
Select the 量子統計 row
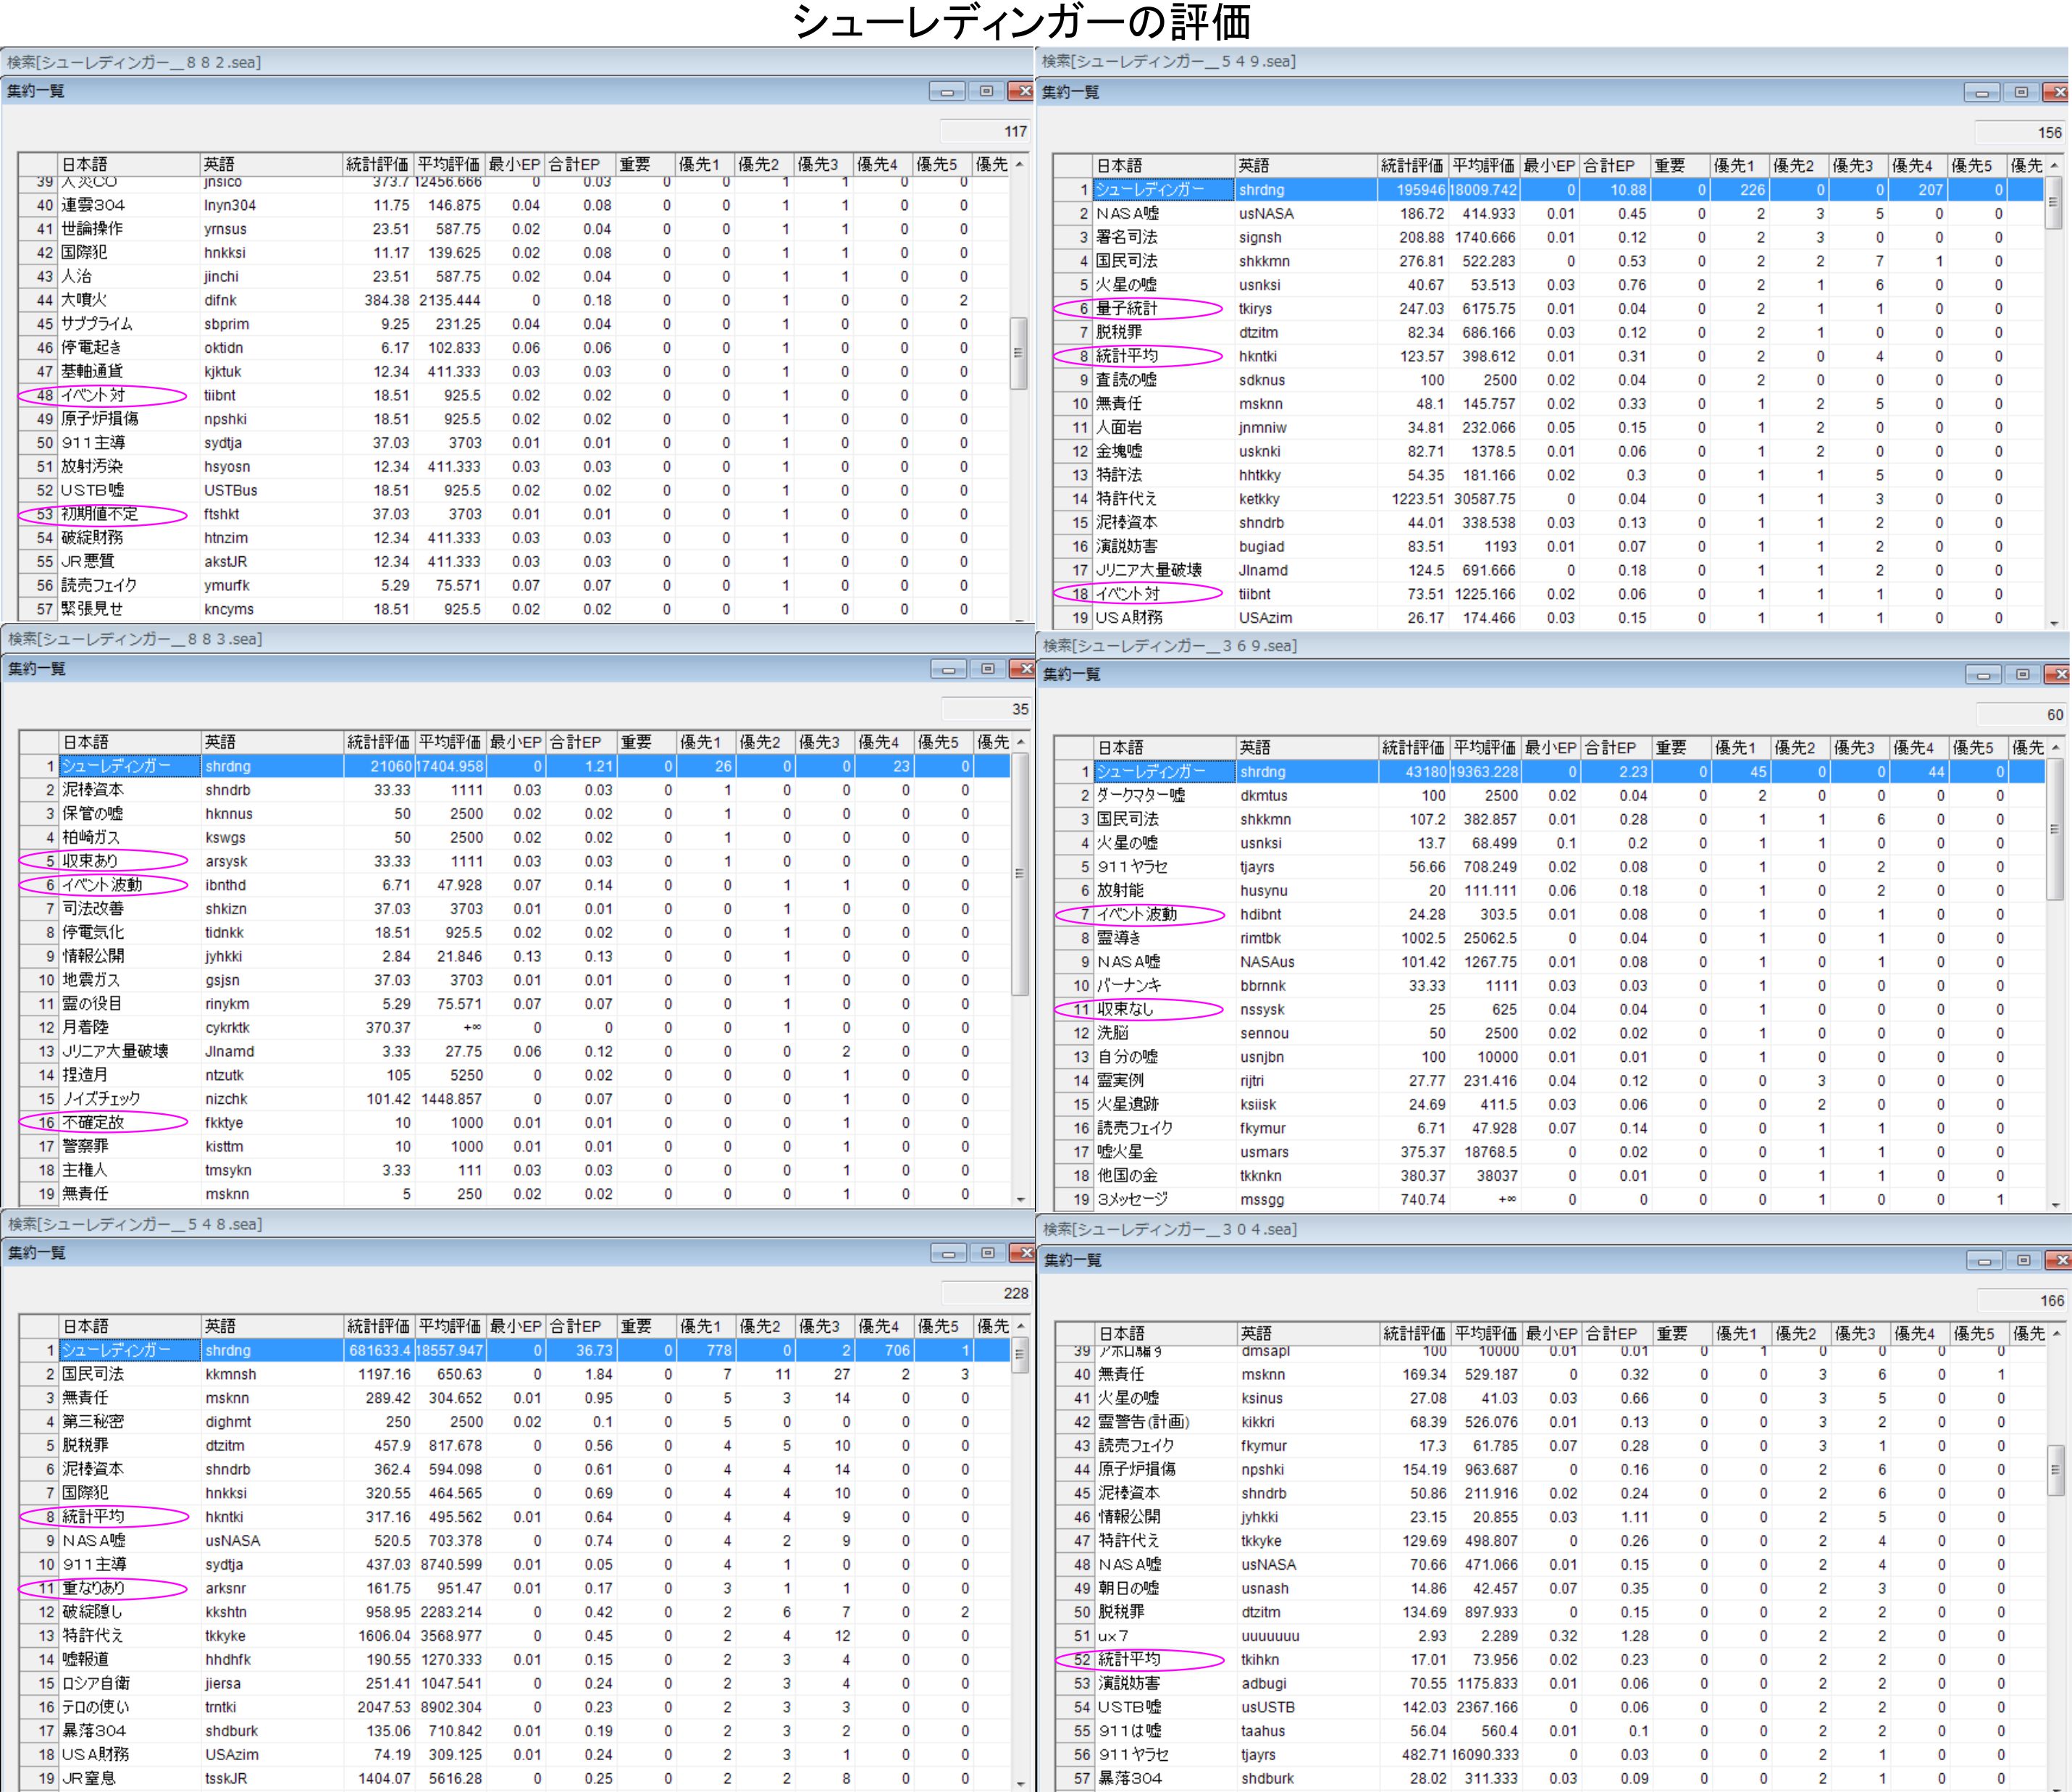(x=1126, y=309)
